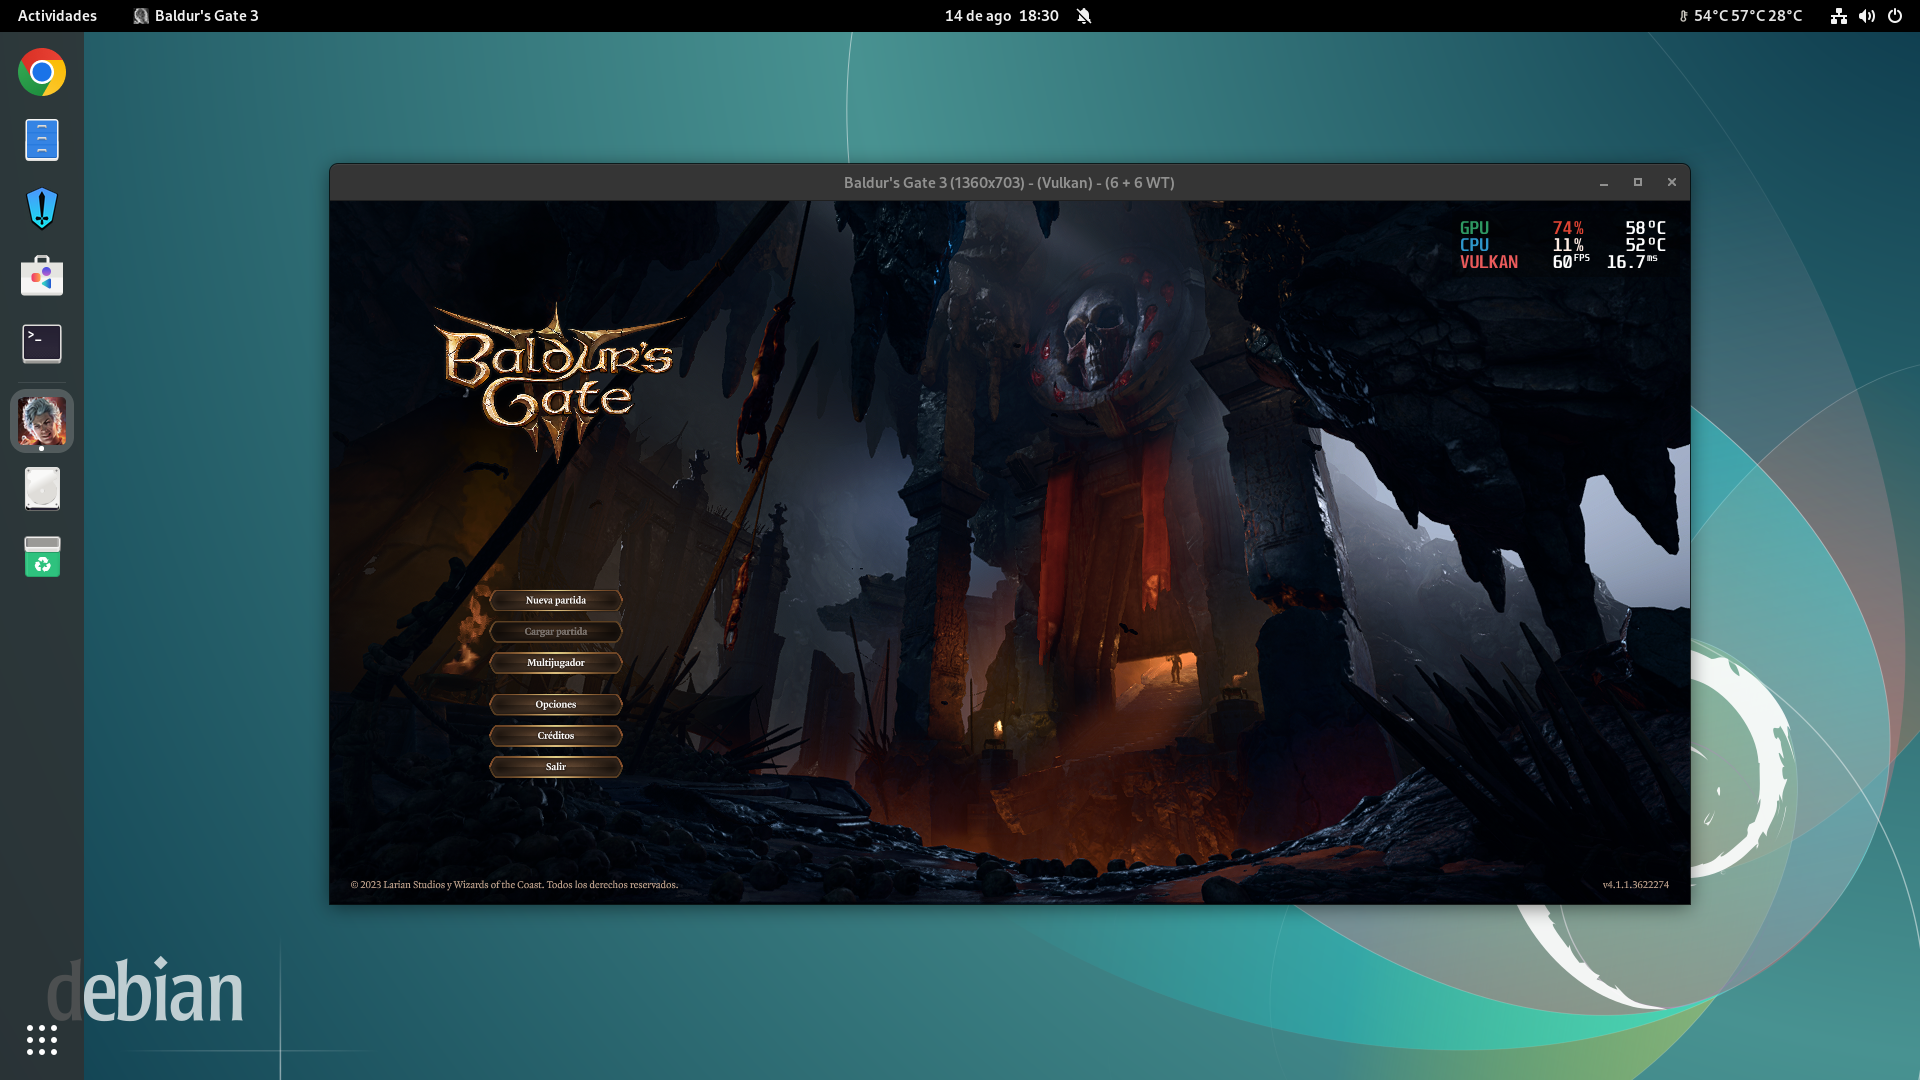Open the Files manager dock icon
Screen dimensions: 1920x1080
[x=42, y=140]
